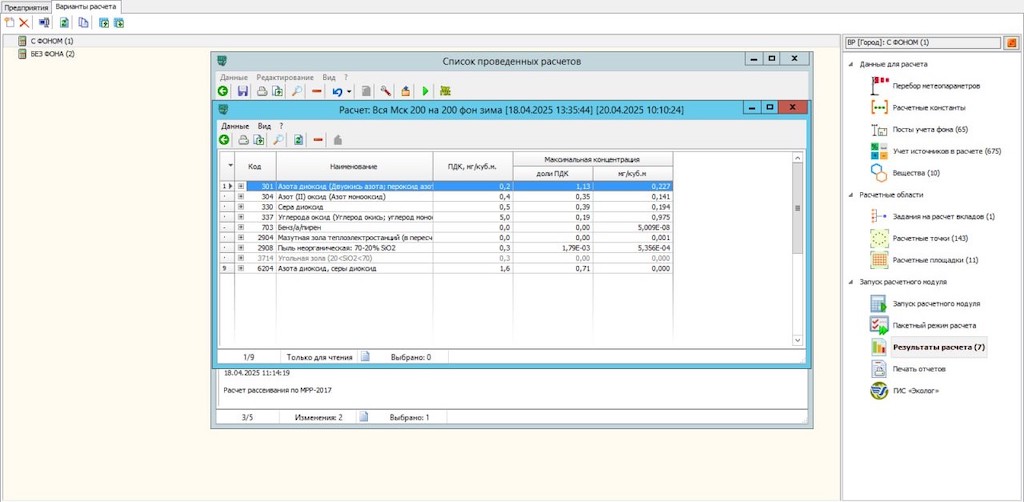Image resolution: width=1024 pixels, height=502 pixels.
Task: Click the red delete X icon in main toolbar
Action: [24, 22]
